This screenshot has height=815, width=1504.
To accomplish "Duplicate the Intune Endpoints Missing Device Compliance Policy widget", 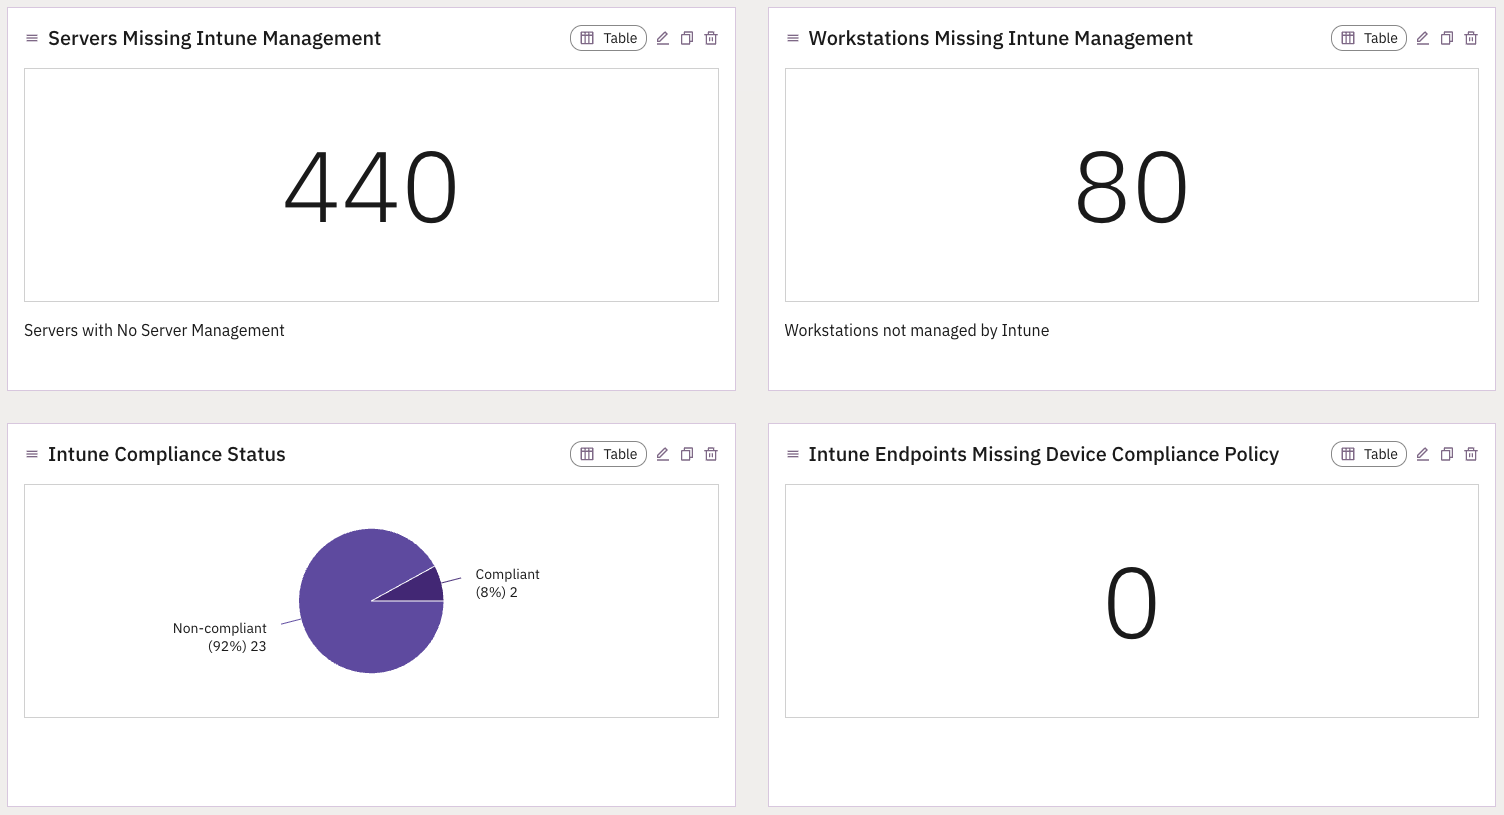I will pyautogui.click(x=1447, y=454).
